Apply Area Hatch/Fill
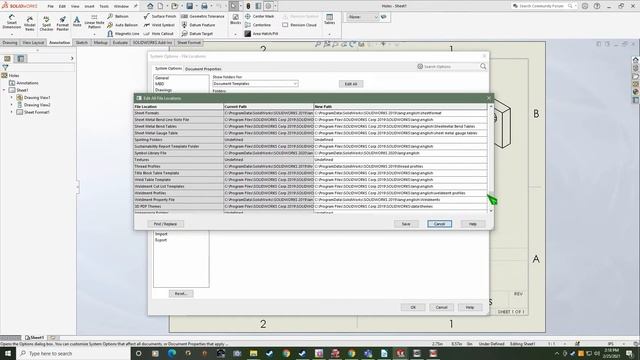This screenshot has width=640, height=360. click(x=261, y=33)
